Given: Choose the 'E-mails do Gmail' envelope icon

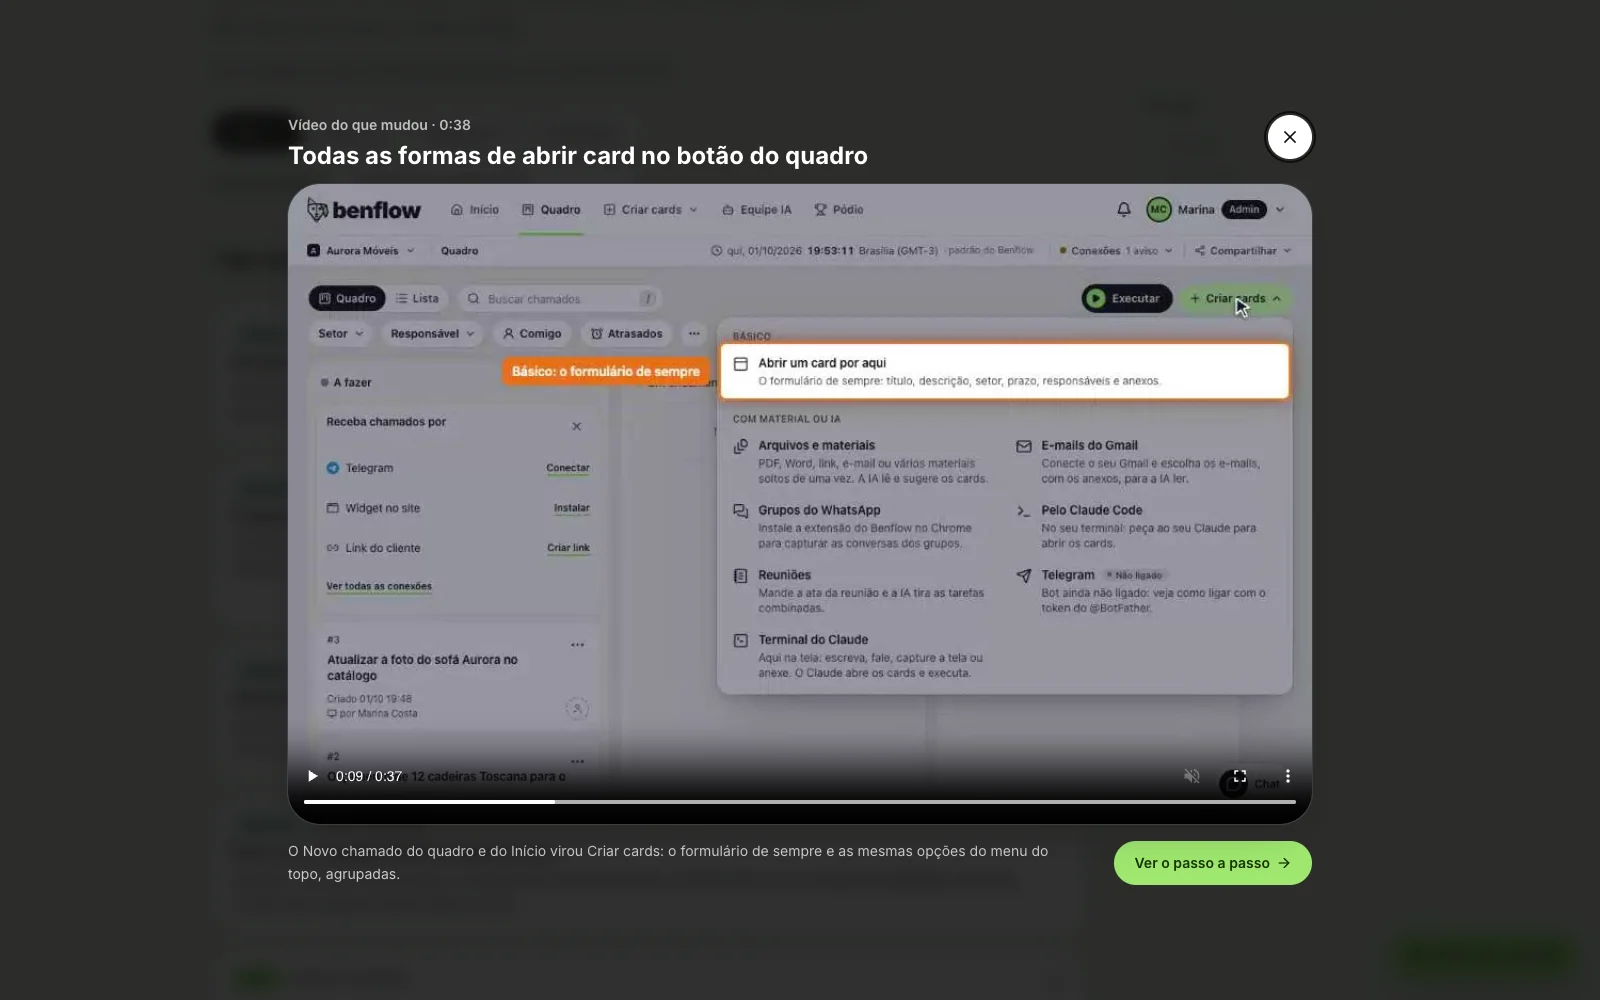Looking at the screenshot, I should (1024, 447).
